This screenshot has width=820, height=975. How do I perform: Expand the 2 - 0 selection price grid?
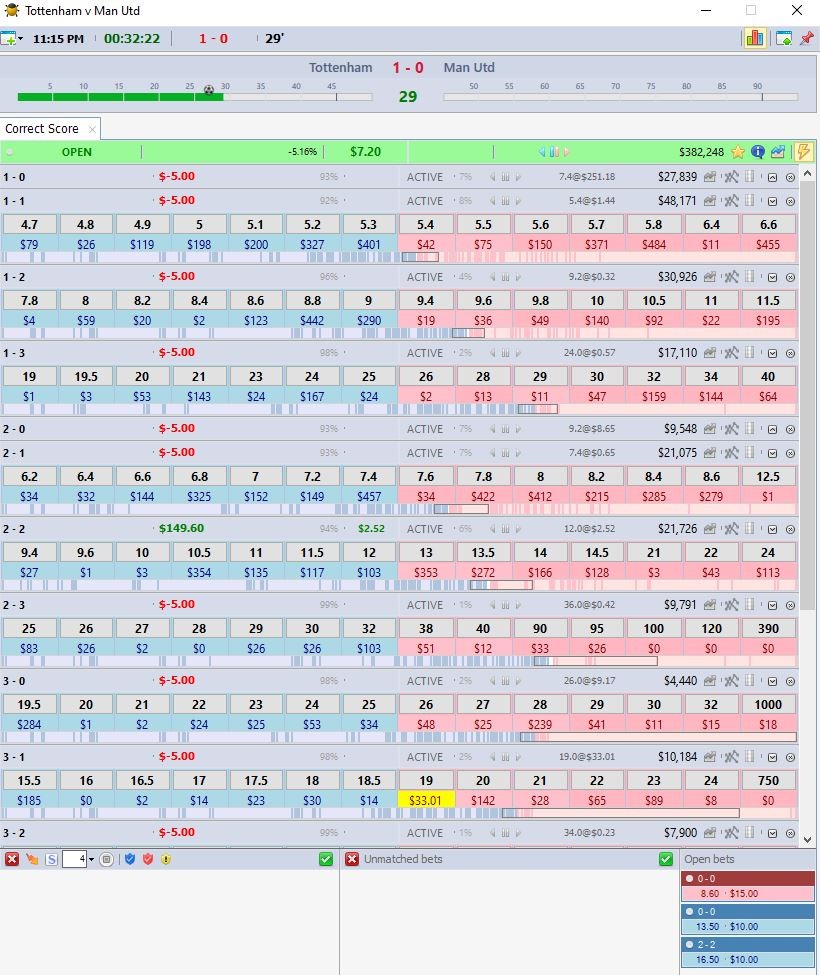[x=772, y=429]
